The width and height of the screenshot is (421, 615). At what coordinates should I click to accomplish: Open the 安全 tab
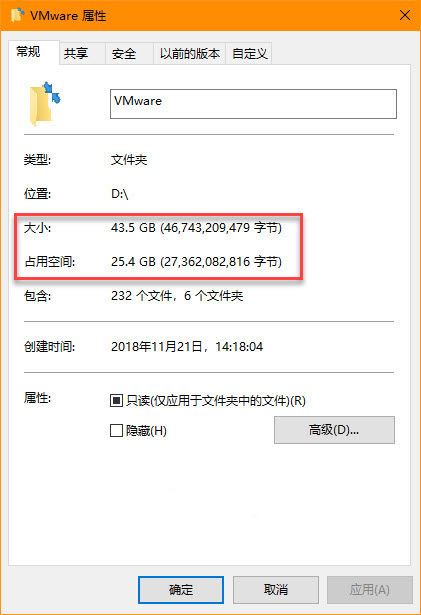coord(129,53)
